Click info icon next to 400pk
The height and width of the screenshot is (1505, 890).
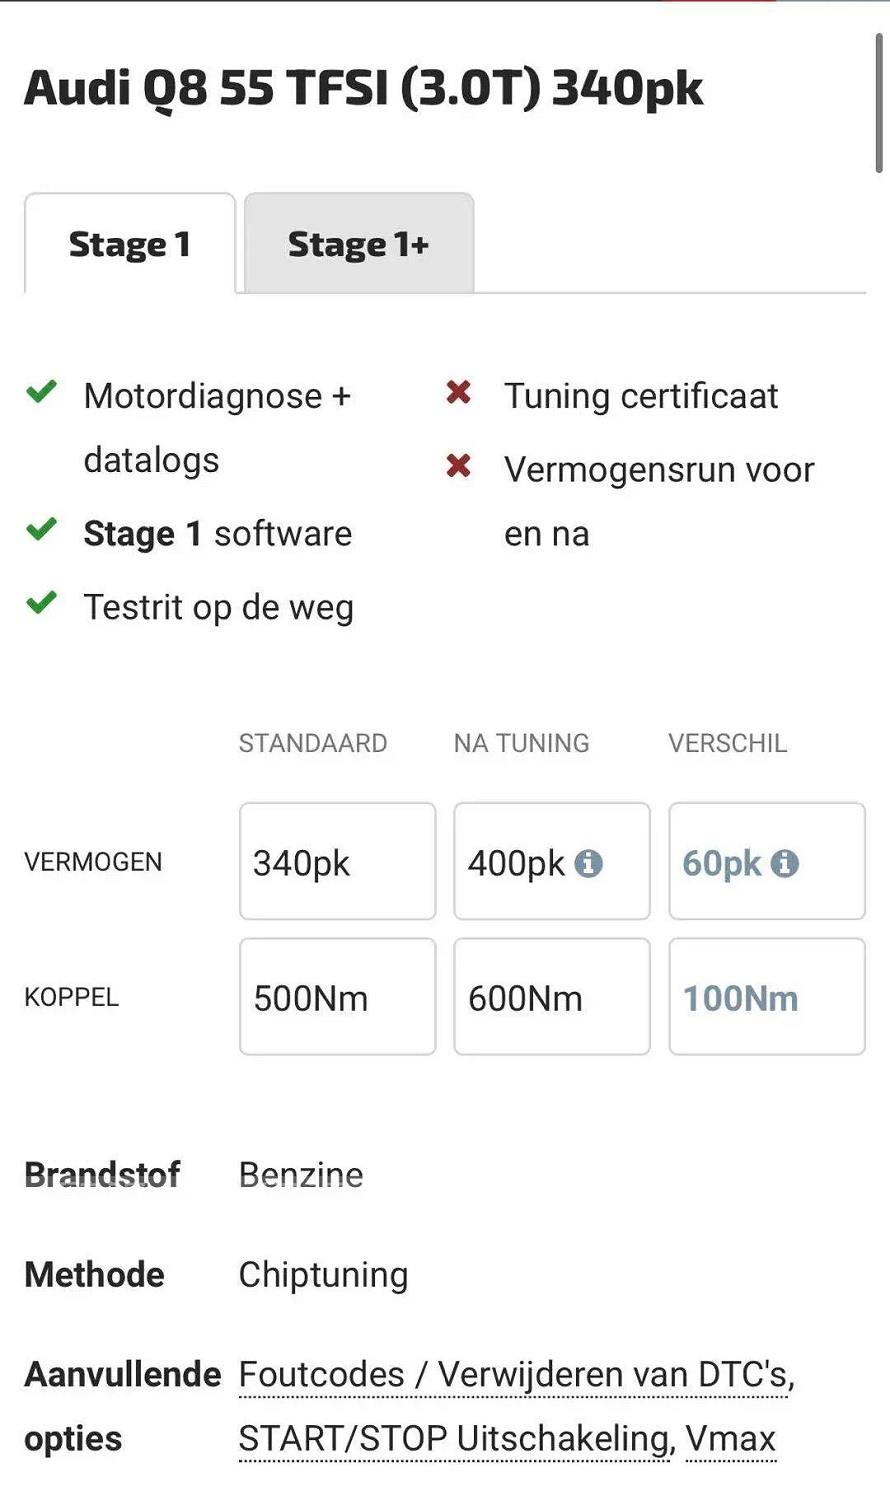click(588, 863)
